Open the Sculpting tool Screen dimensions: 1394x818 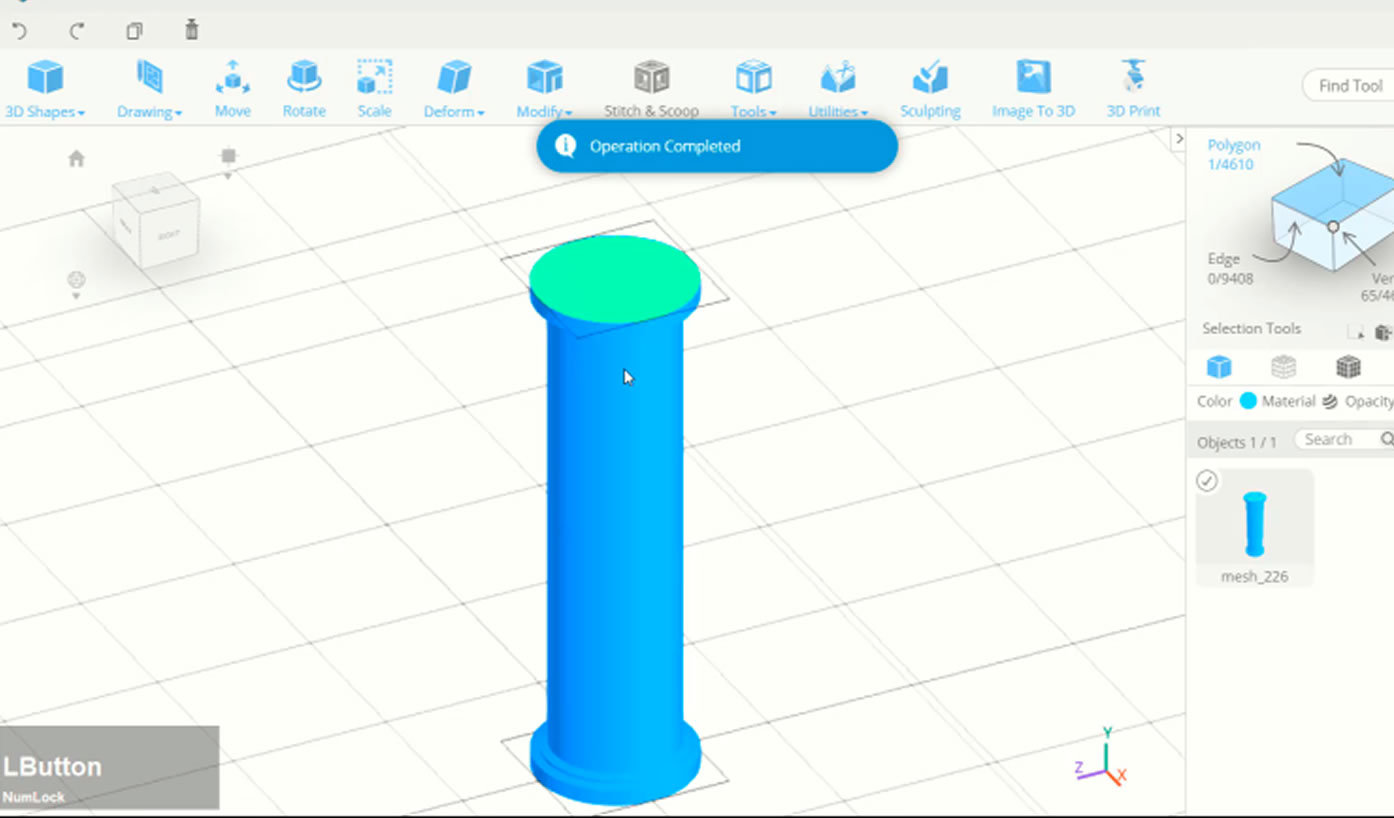[930, 89]
